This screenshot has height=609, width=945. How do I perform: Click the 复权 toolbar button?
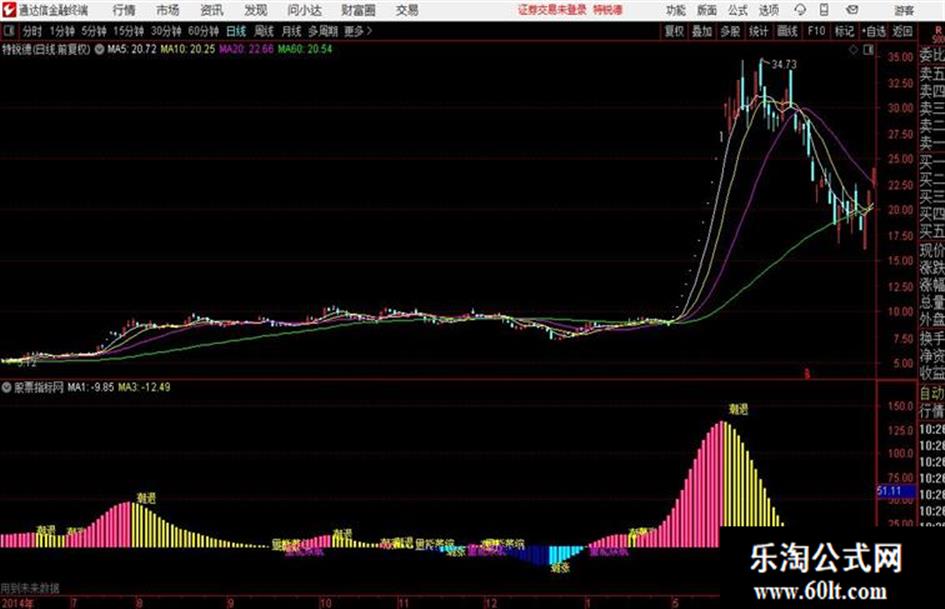(x=674, y=31)
